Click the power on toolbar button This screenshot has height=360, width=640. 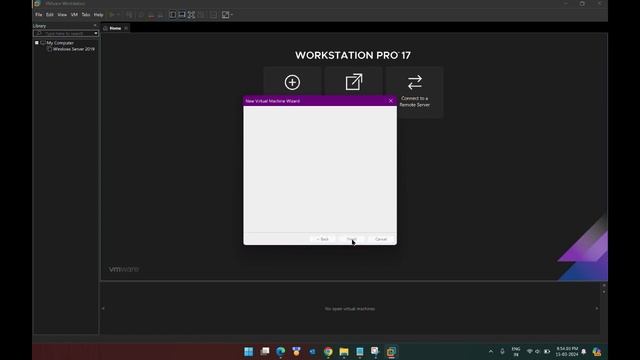(111, 15)
